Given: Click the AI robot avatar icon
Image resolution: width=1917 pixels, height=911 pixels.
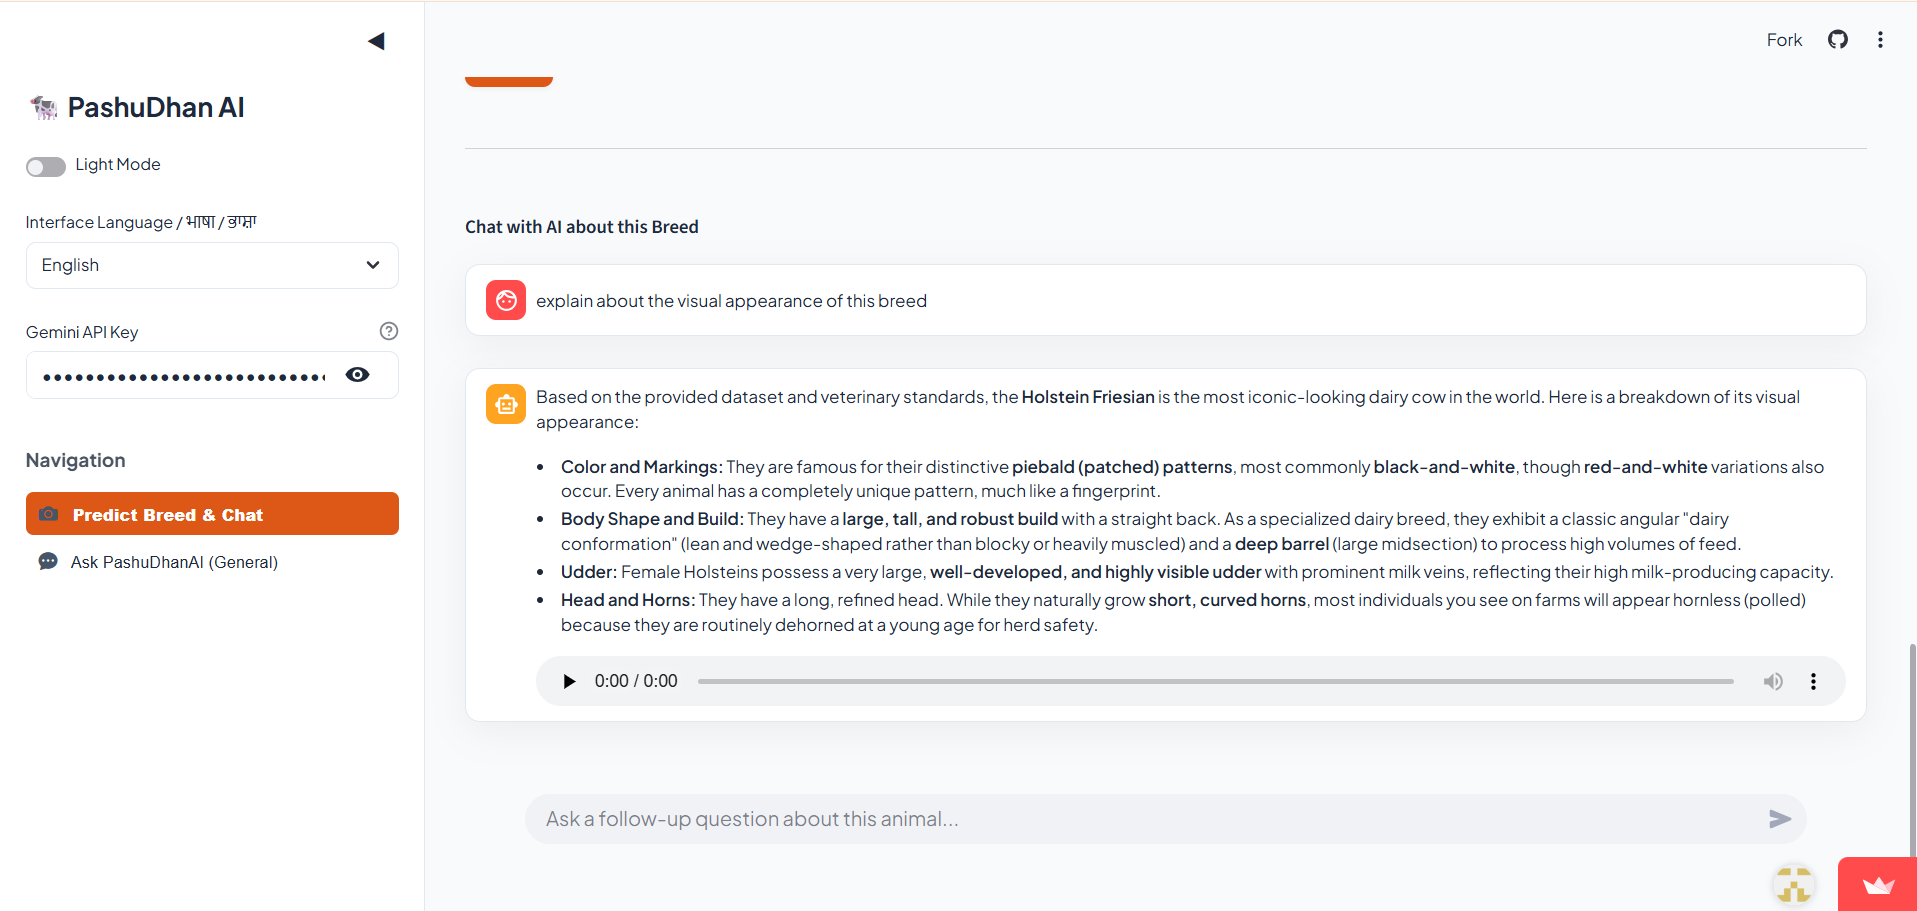Looking at the screenshot, I should click(x=506, y=404).
